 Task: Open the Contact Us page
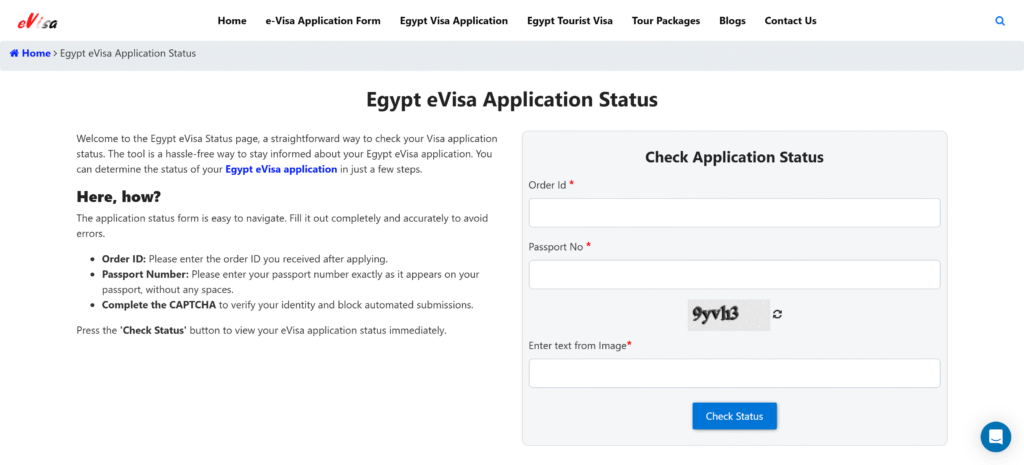tap(790, 21)
